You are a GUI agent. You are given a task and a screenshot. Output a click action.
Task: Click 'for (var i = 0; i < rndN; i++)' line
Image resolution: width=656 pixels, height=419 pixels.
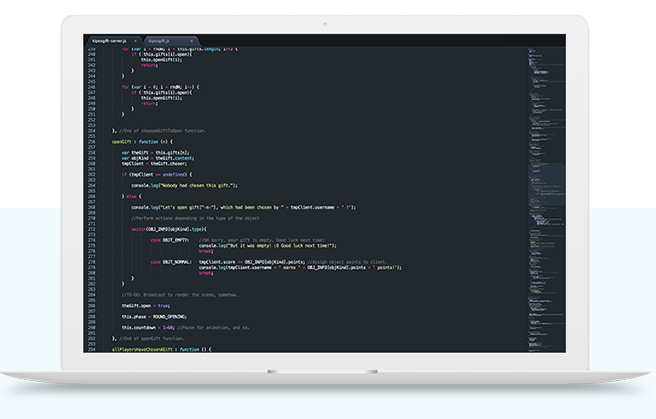click(x=161, y=87)
